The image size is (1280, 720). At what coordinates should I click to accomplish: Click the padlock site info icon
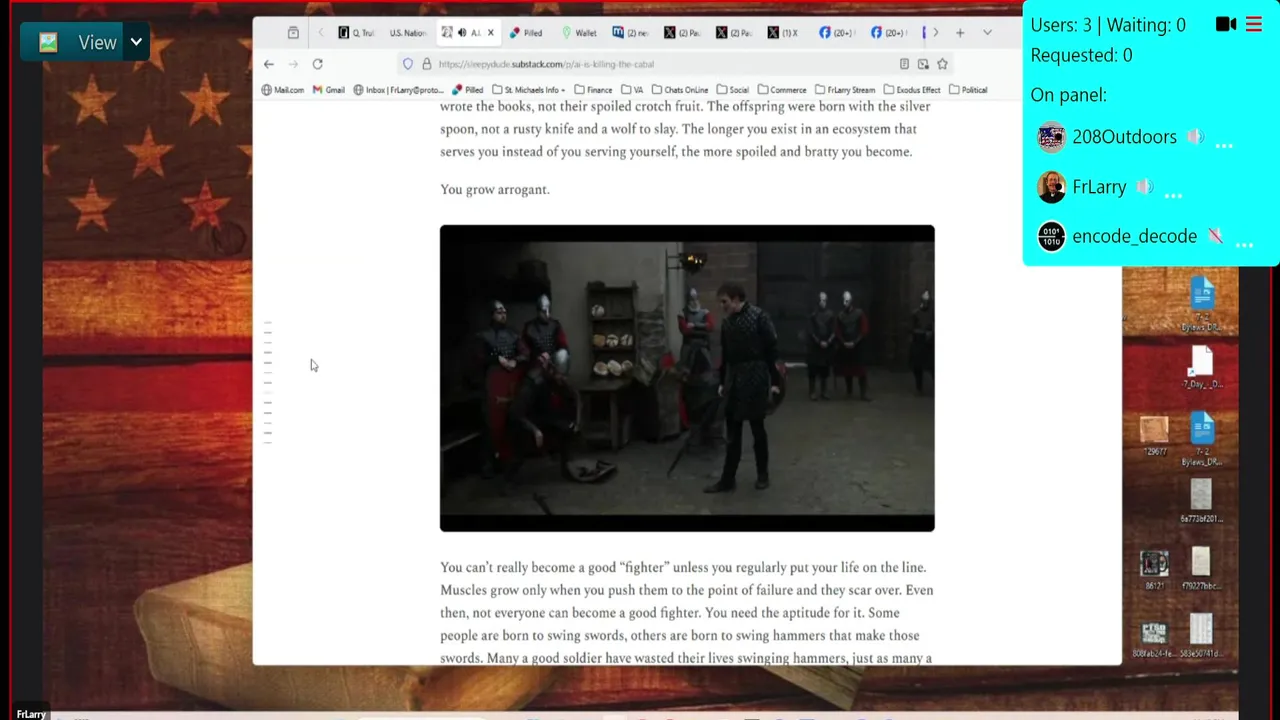point(426,64)
